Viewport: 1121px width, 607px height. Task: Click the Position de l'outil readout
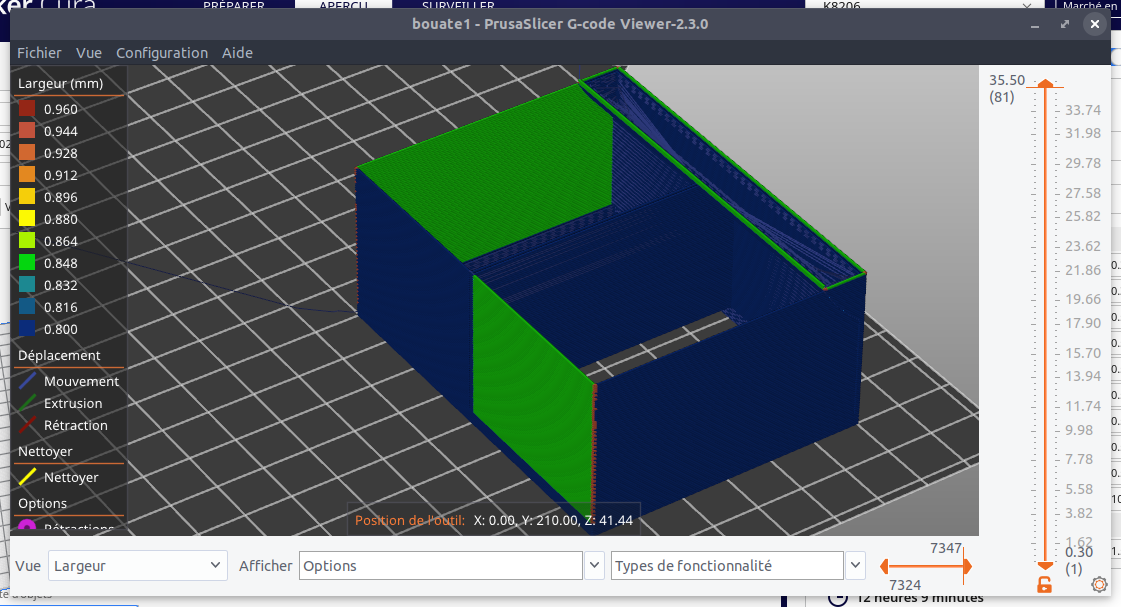493,520
